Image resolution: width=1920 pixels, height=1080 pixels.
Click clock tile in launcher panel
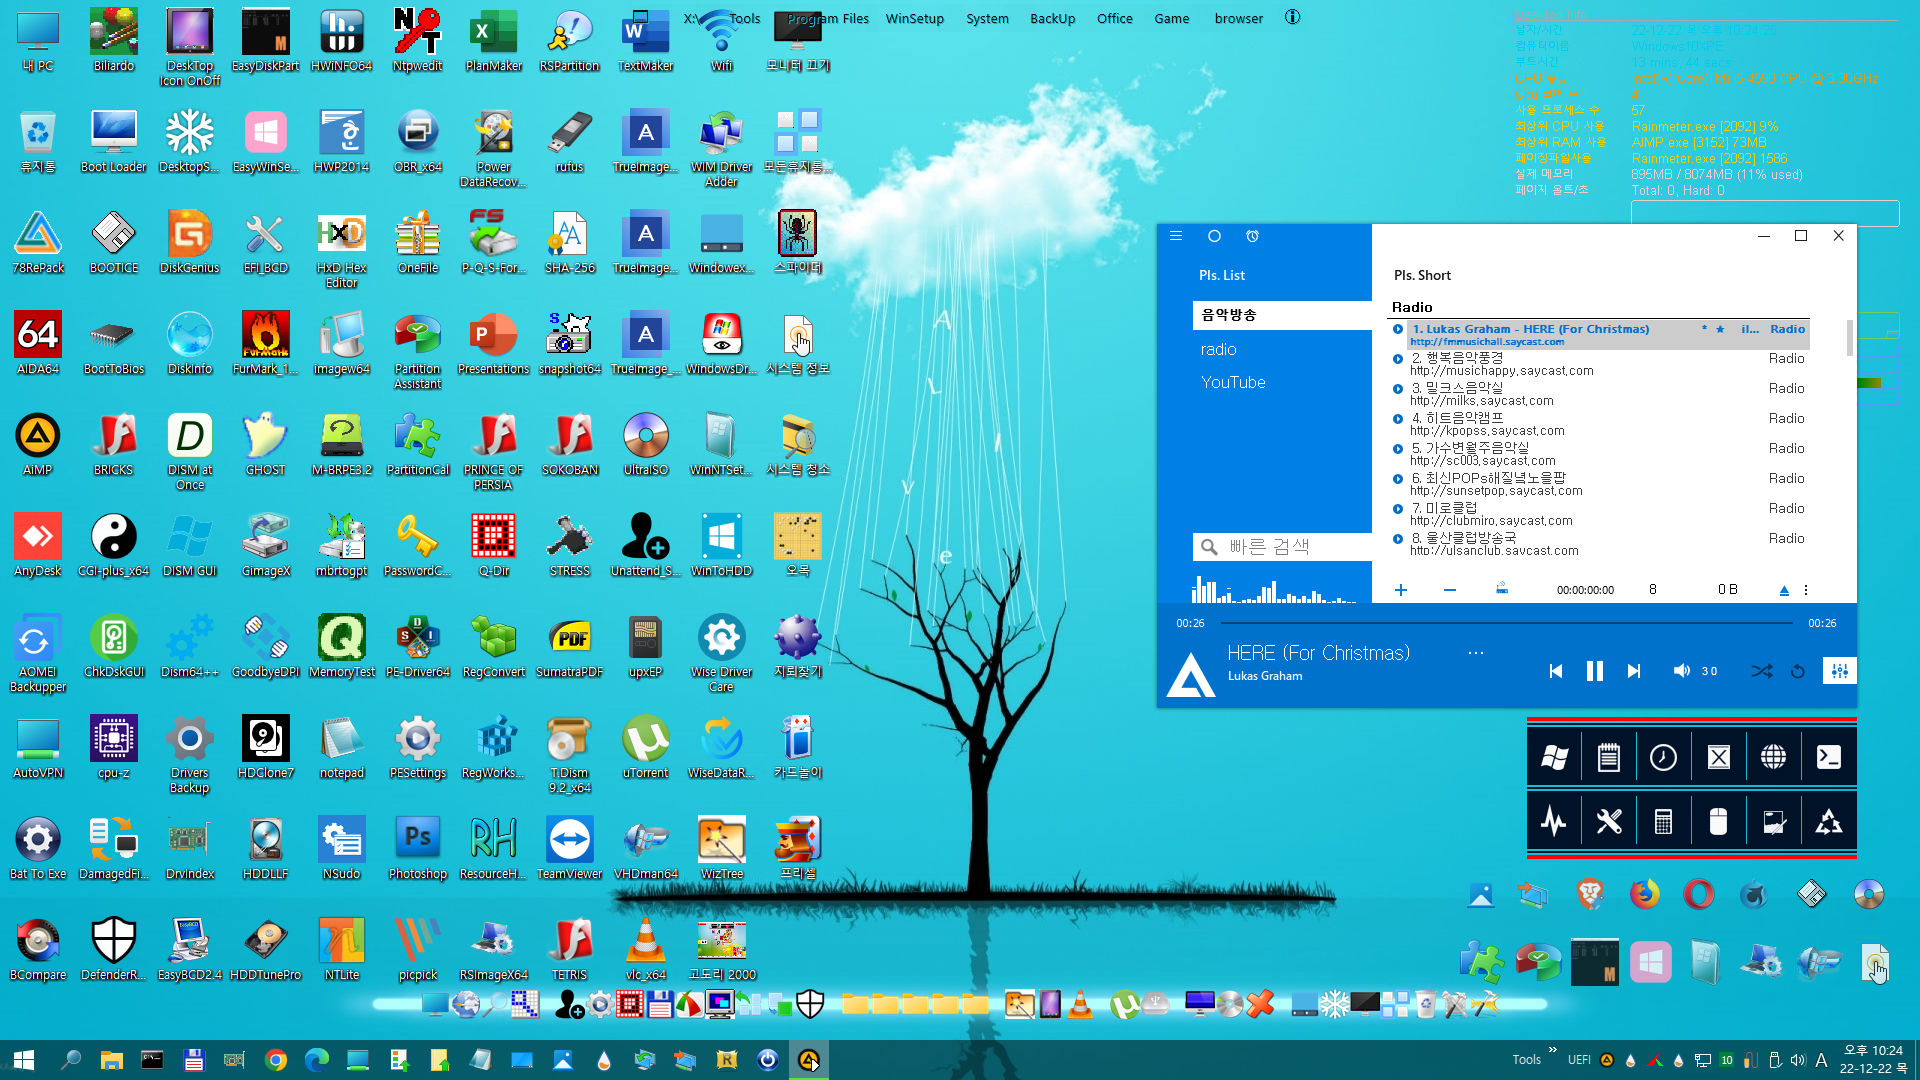(1663, 758)
